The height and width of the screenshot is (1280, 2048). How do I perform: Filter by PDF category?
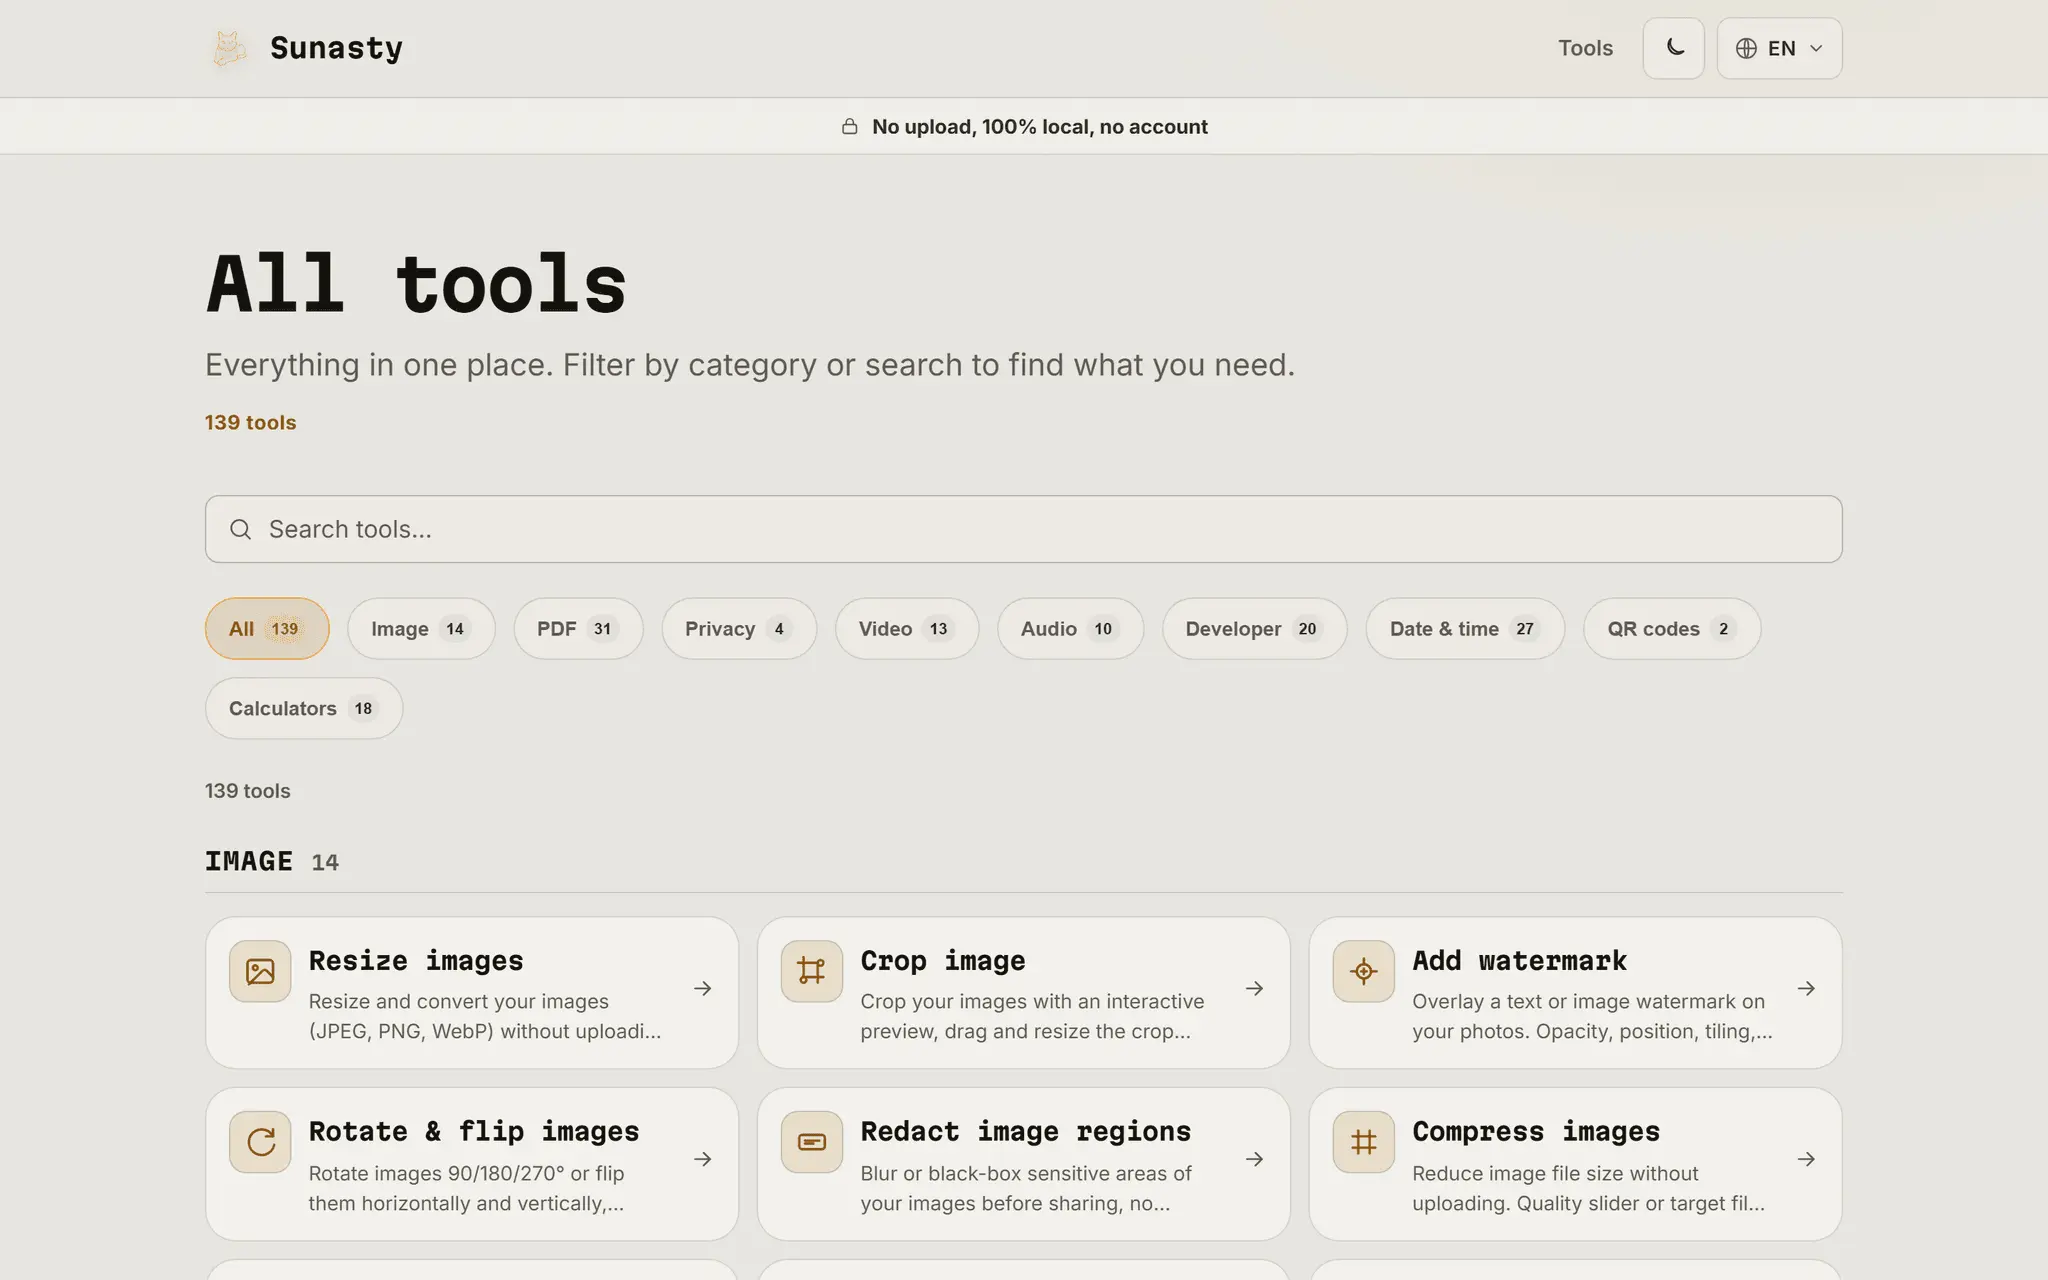pos(578,629)
